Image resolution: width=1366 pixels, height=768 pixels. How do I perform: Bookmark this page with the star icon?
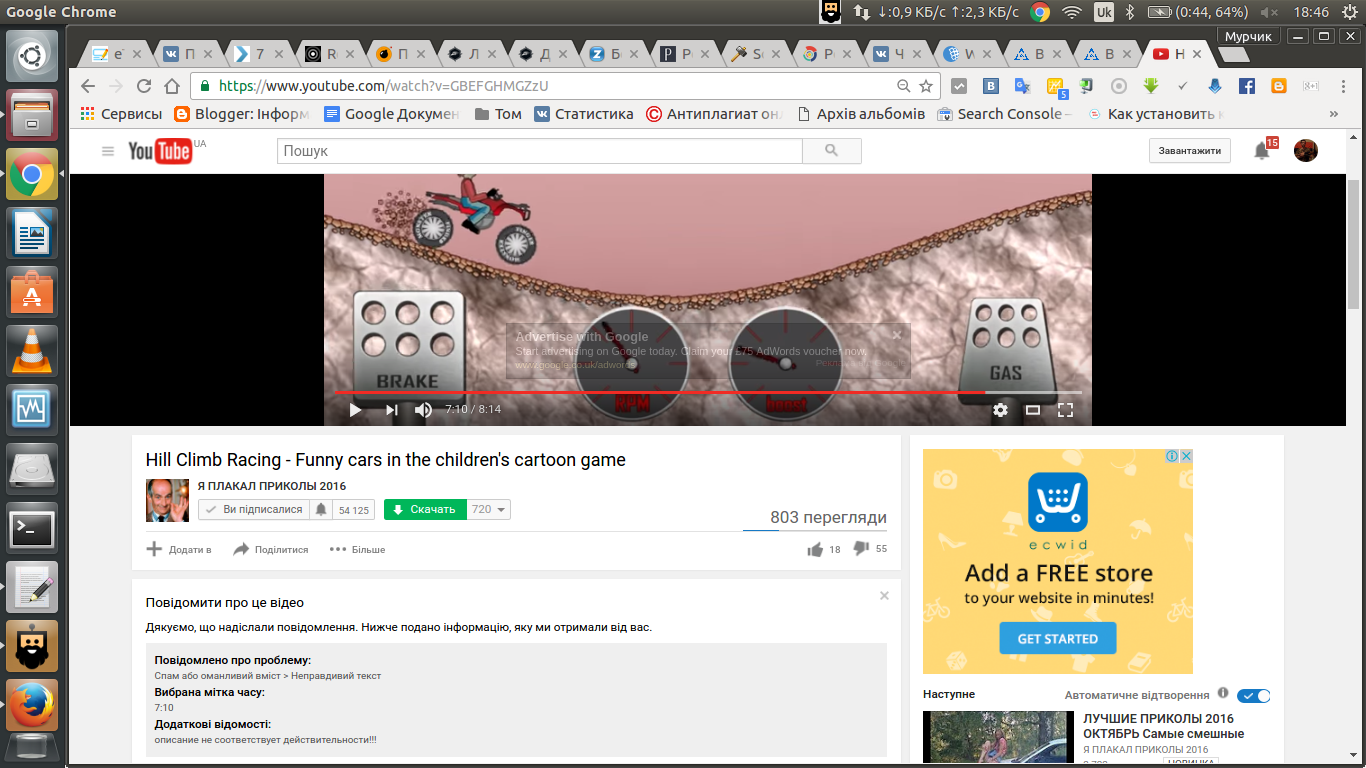pos(926,86)
